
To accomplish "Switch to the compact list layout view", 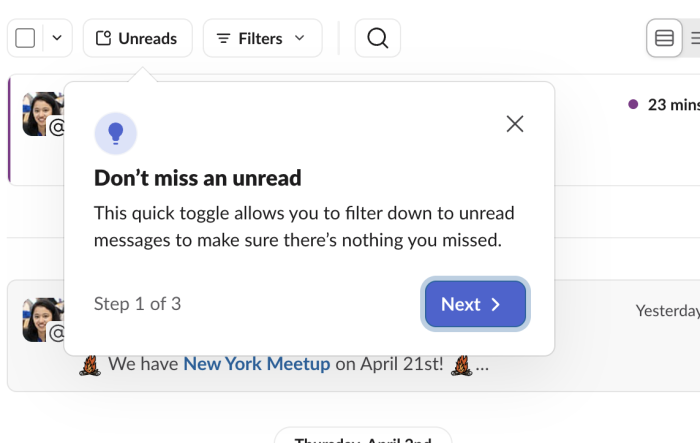I will (x=693, y=39).
